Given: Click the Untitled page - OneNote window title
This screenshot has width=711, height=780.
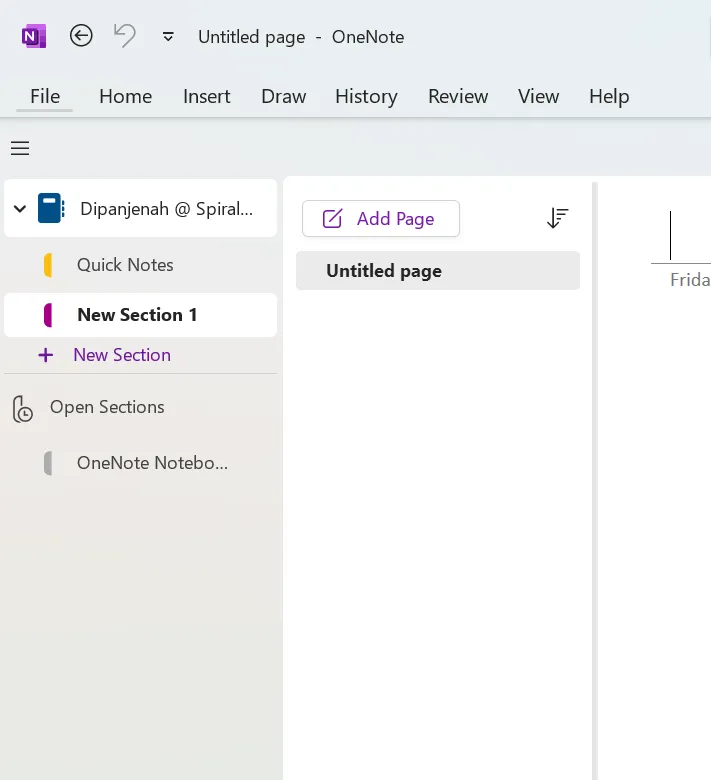Looking at the screenshot, I should [x=301, y=37].
